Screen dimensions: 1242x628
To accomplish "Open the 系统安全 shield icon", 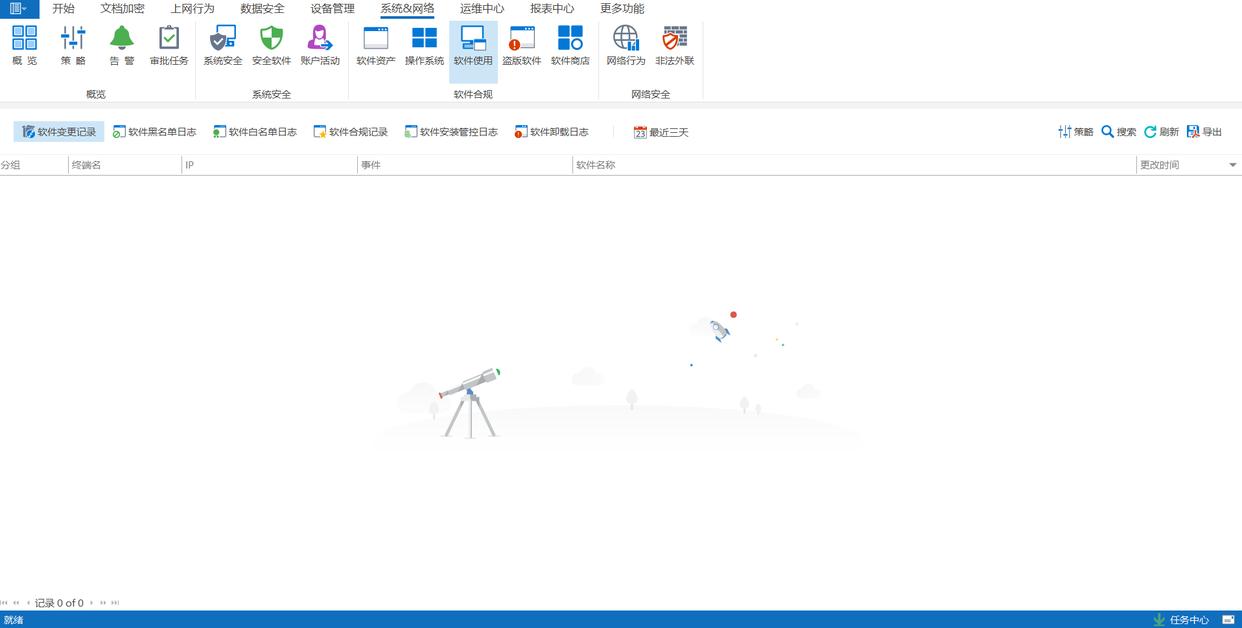I will [222, 45].
